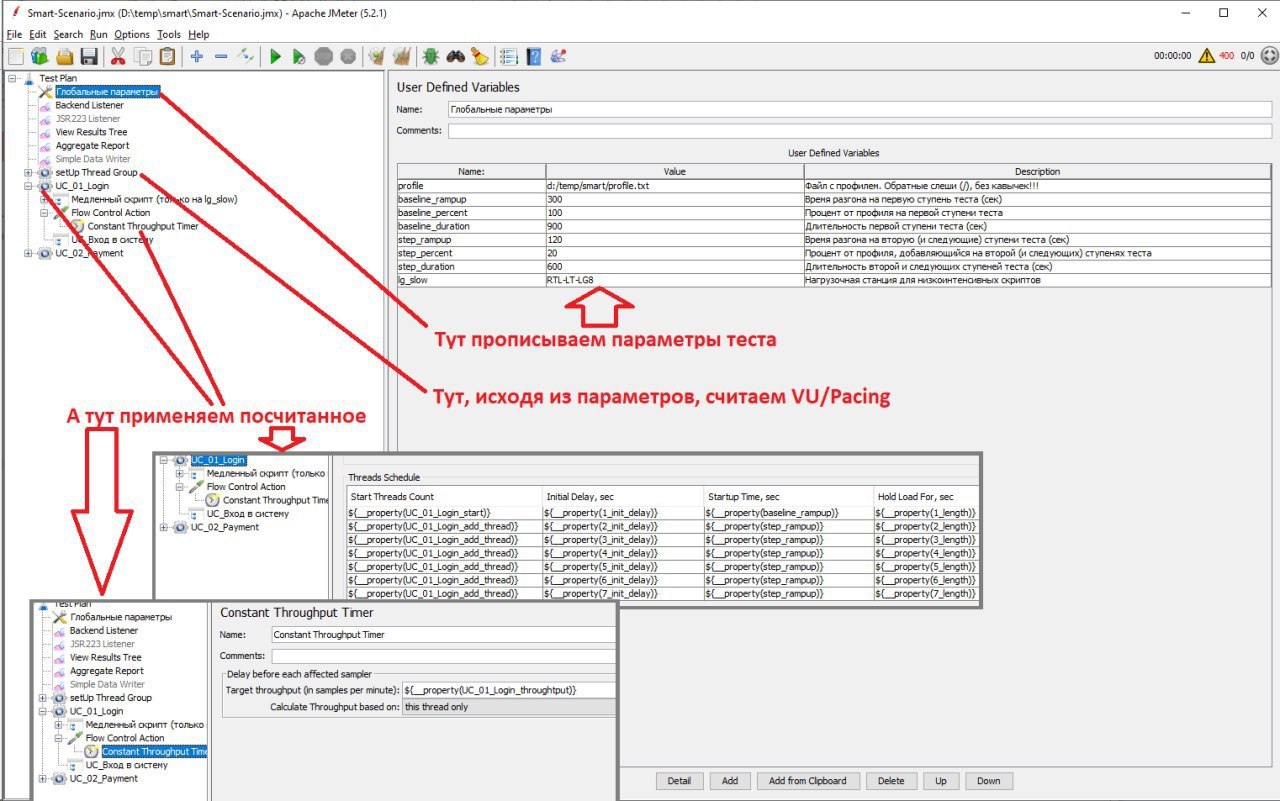1280x801 pixels.
Task: Click Detail button below variables table
Action: click(x=679, y=781)
